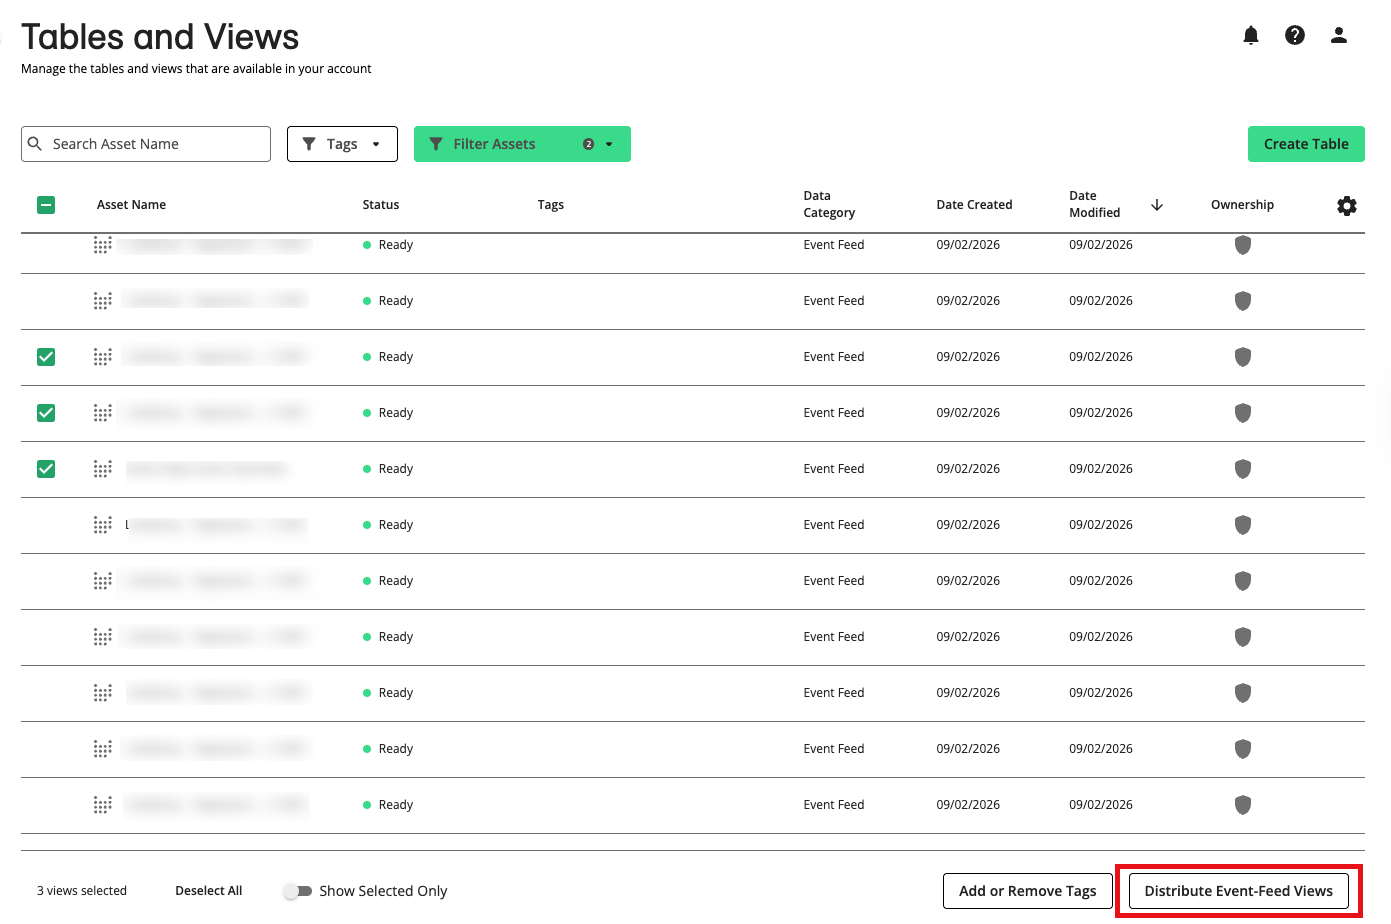This screenshot has height=924, width=1391.
Task: Click Add or Remove Tags
Action: (1027, 890)
